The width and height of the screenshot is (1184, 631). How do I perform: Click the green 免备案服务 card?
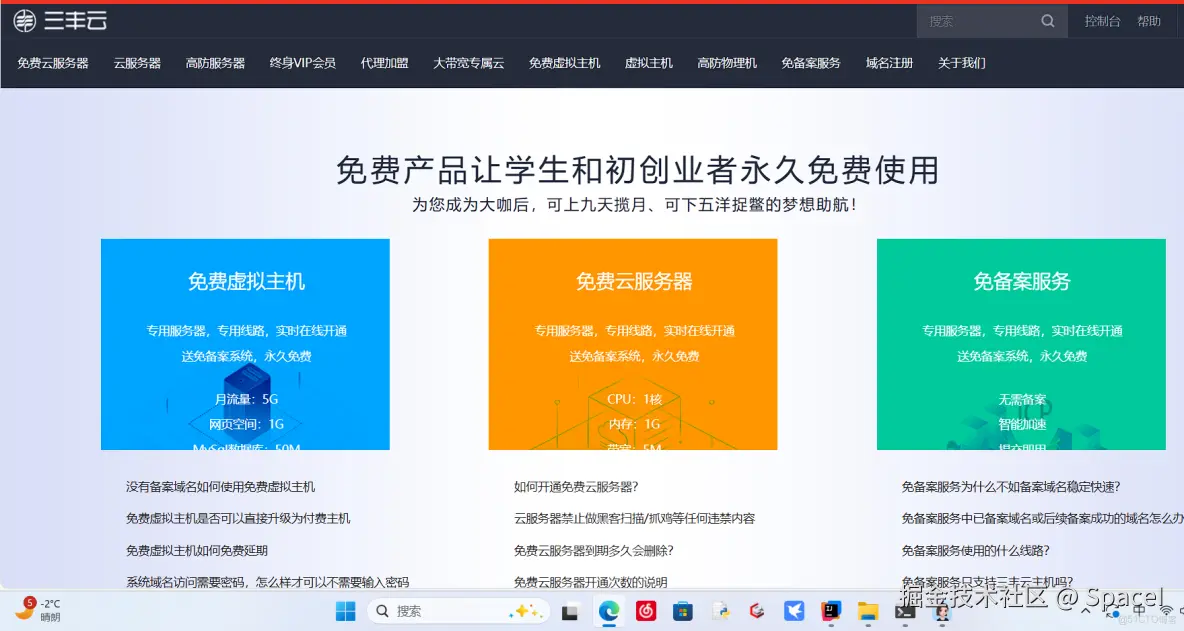(x=1021, y=344)
